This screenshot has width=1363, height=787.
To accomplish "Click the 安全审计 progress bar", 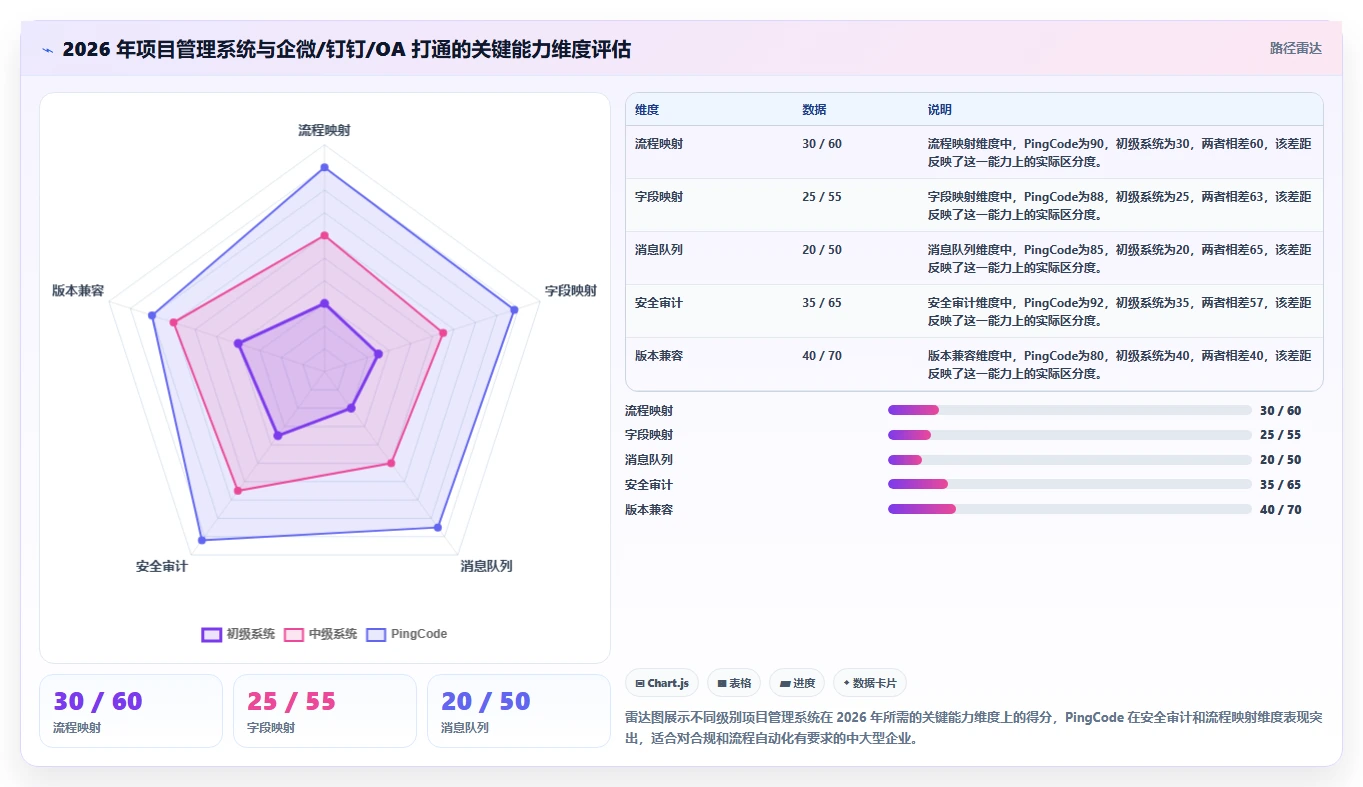I will click(1070, 484).
